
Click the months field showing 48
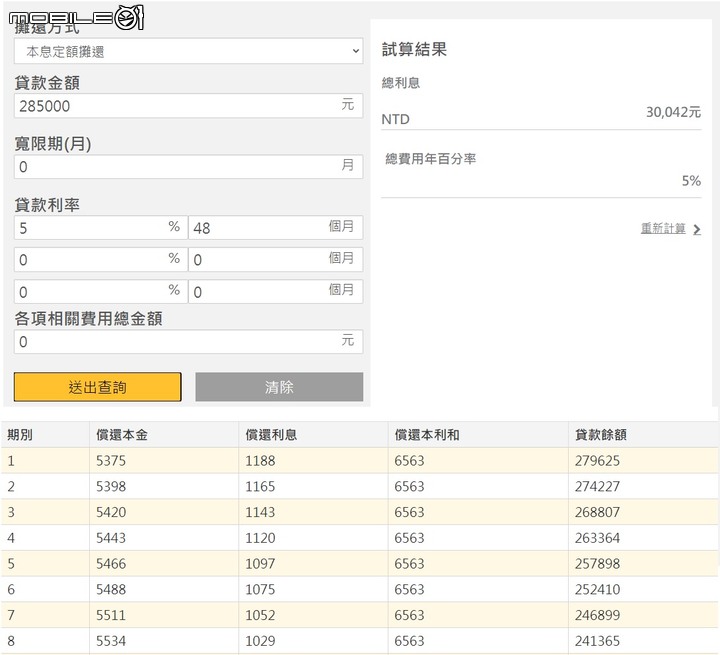[x=276, y=227]
